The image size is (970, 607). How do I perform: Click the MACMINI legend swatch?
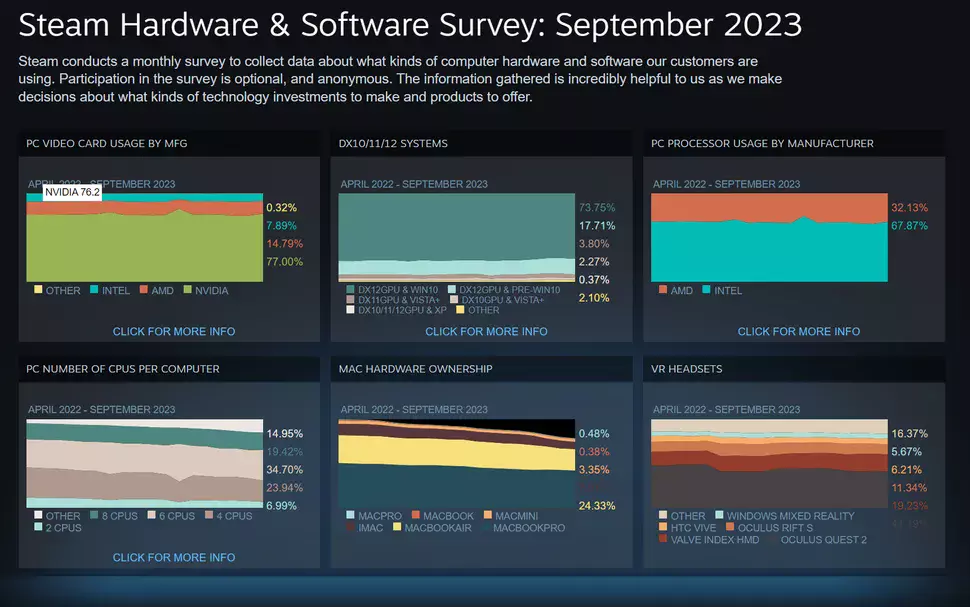(487, 515)
